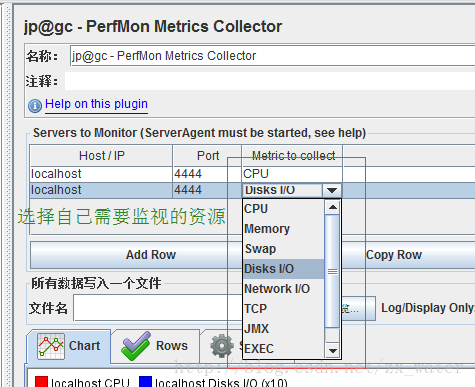
Task: Click the blue localhost Disks I/O legend swatch
Action: pos(145,382)
